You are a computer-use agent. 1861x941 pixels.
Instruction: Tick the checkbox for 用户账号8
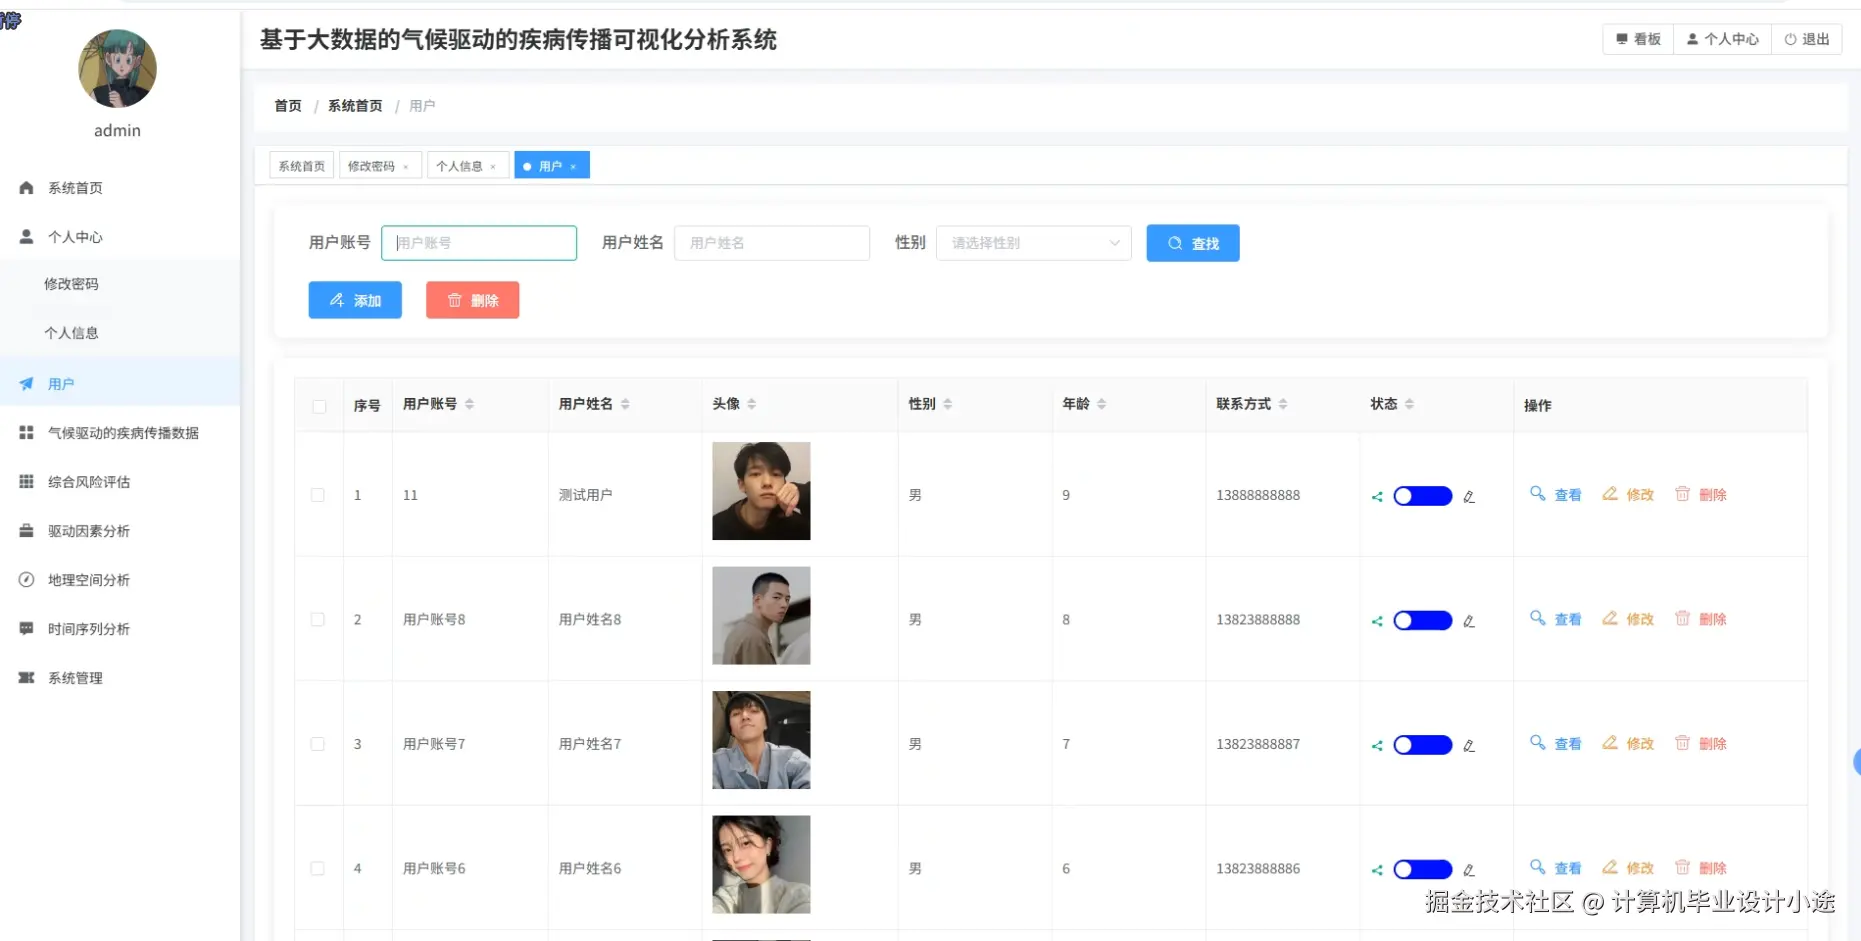click(x=318, y=619)
